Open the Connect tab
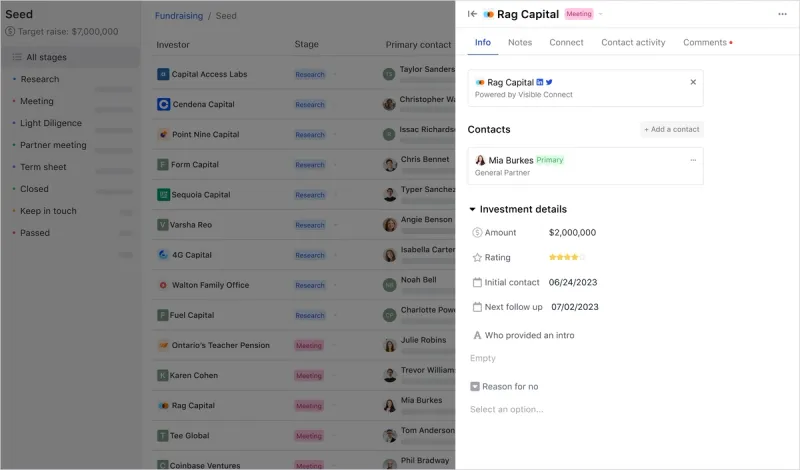800x470 pixels. tap(566, 42)
